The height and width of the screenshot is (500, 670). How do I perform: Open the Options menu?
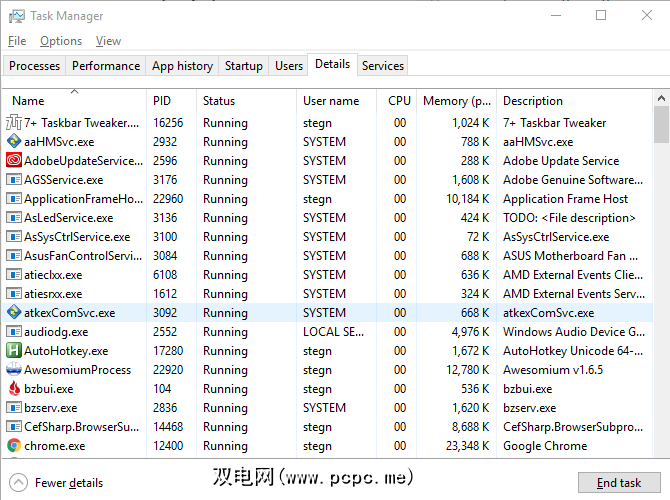click(61, 41)
